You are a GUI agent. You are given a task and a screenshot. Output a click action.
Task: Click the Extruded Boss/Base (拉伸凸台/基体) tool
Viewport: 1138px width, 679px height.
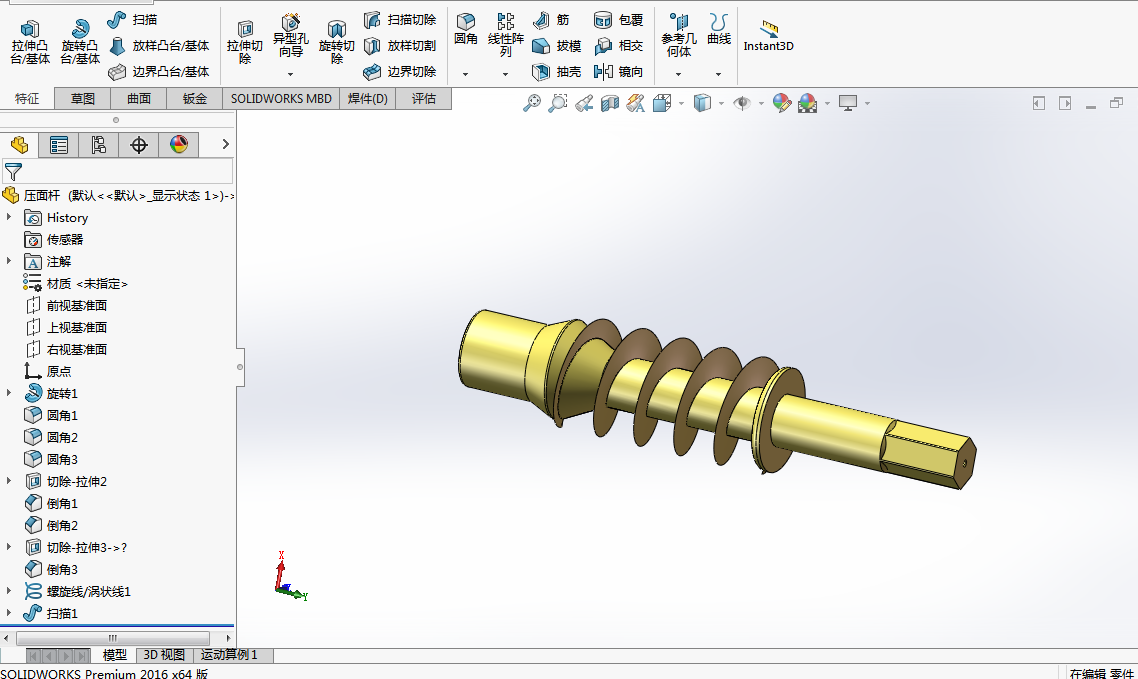[30, 42]
